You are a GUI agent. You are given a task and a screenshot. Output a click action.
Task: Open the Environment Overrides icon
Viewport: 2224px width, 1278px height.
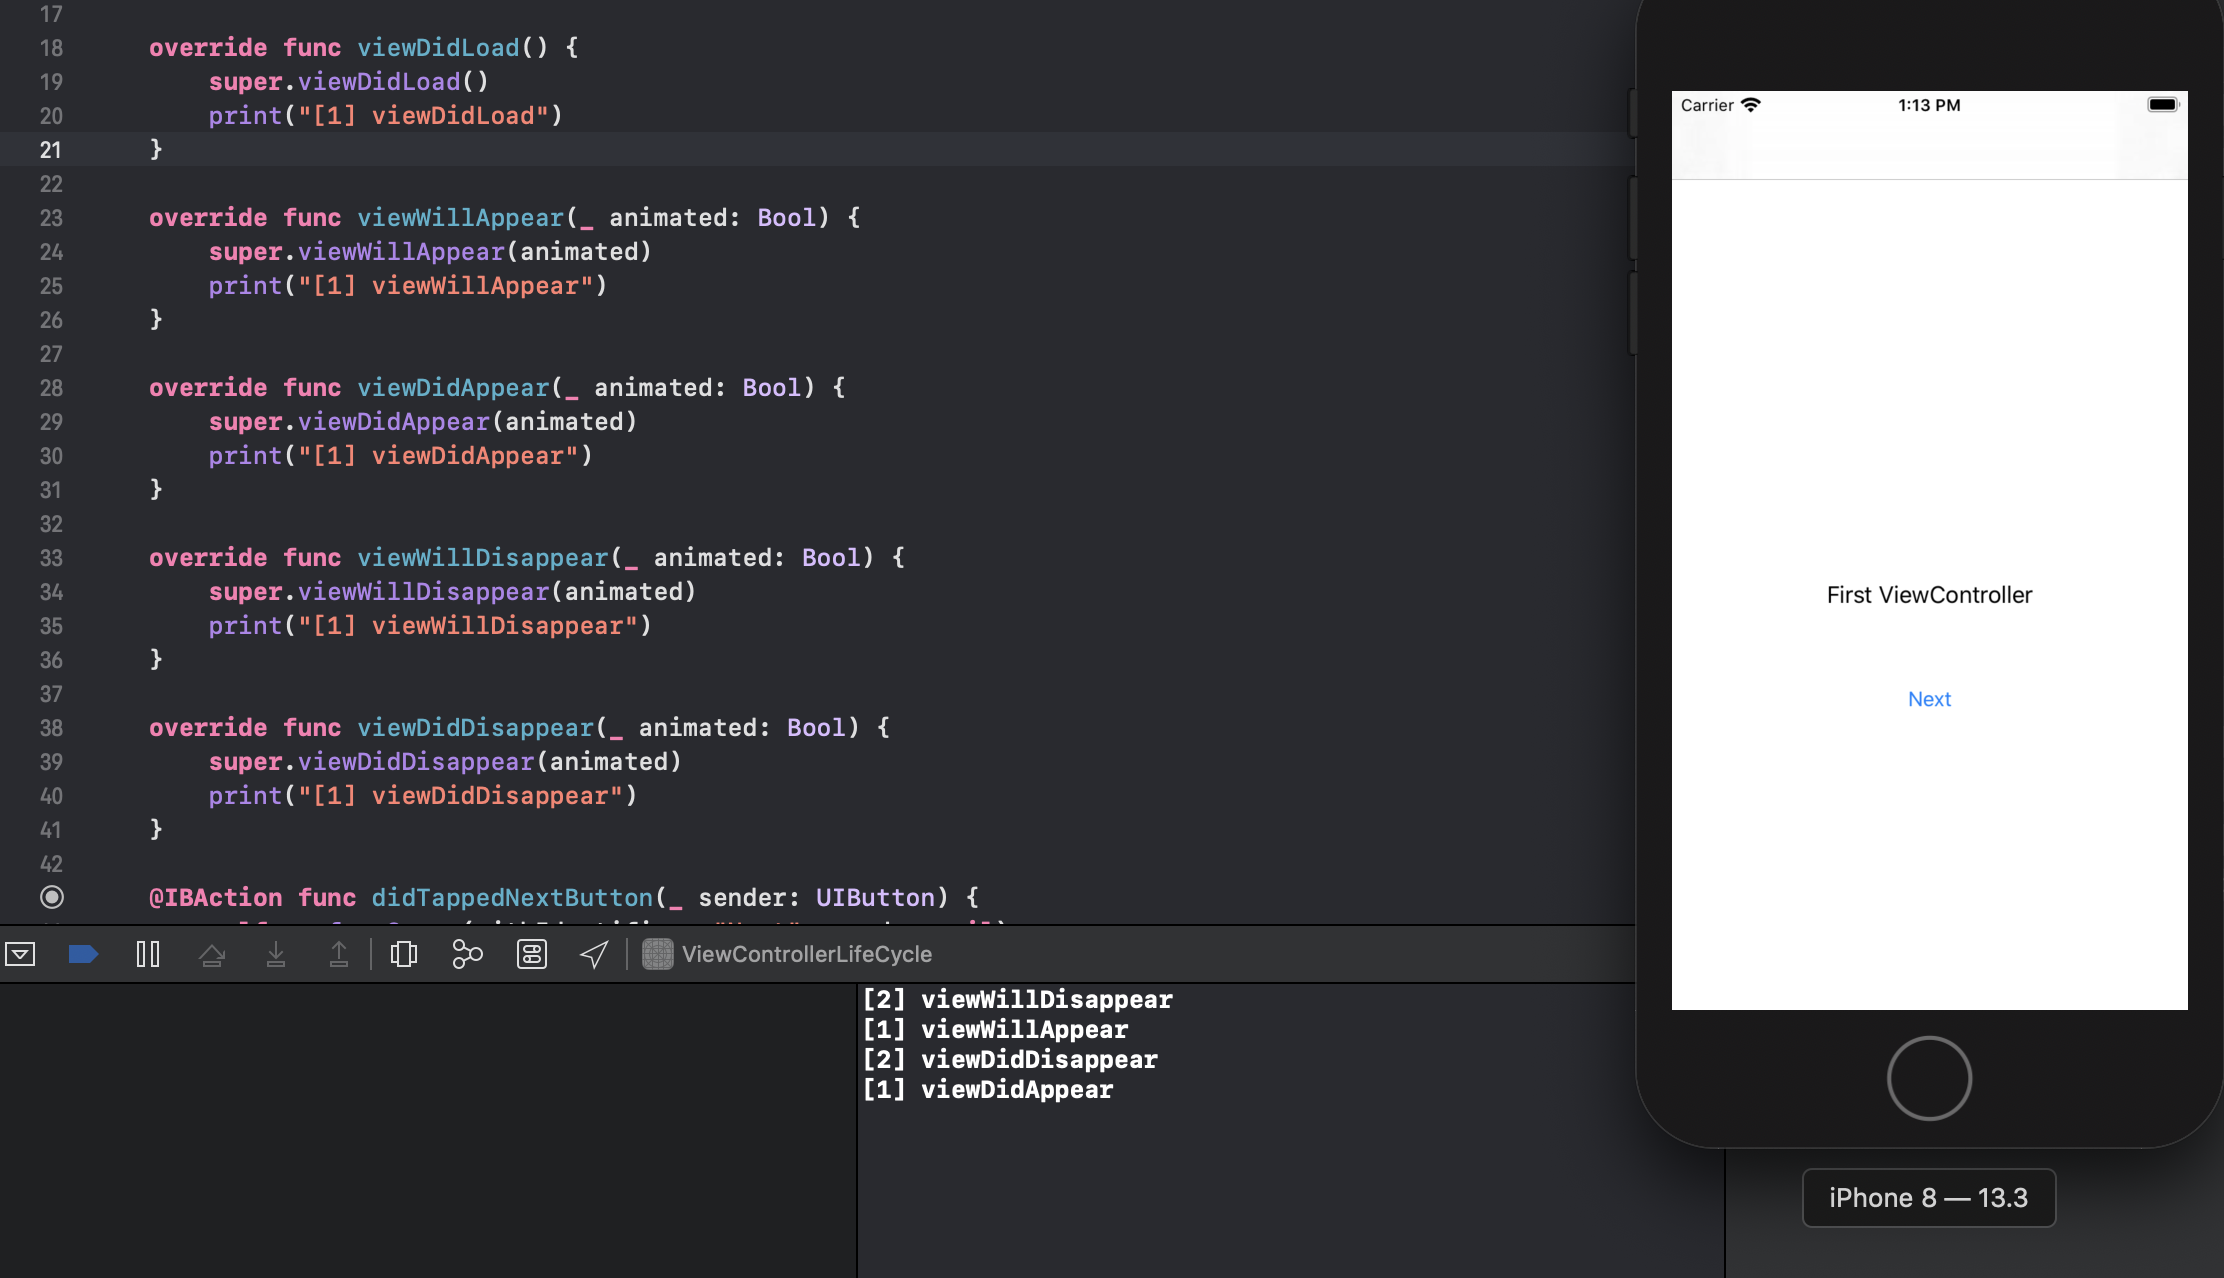[531, 954]
